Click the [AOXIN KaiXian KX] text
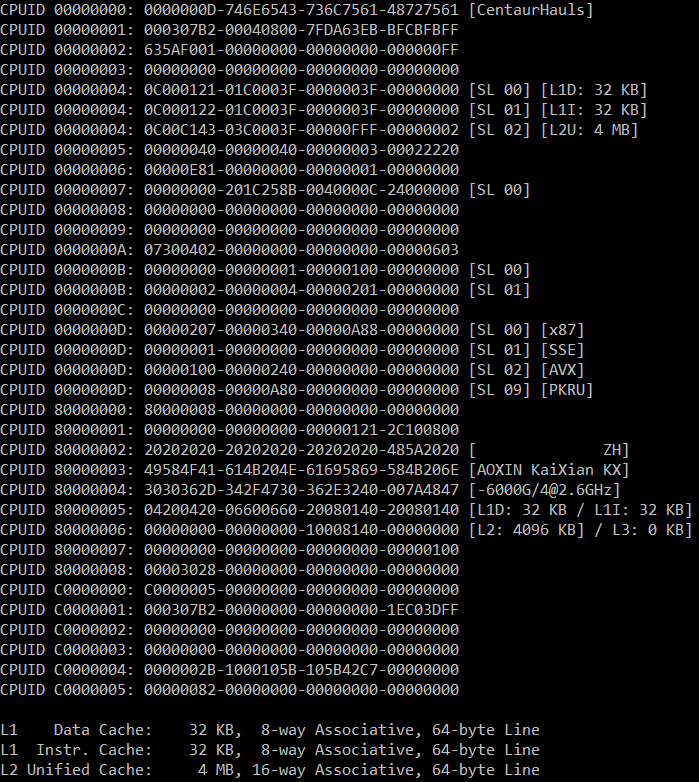Screen dimensions: 699x782 (x=549, y=470)
